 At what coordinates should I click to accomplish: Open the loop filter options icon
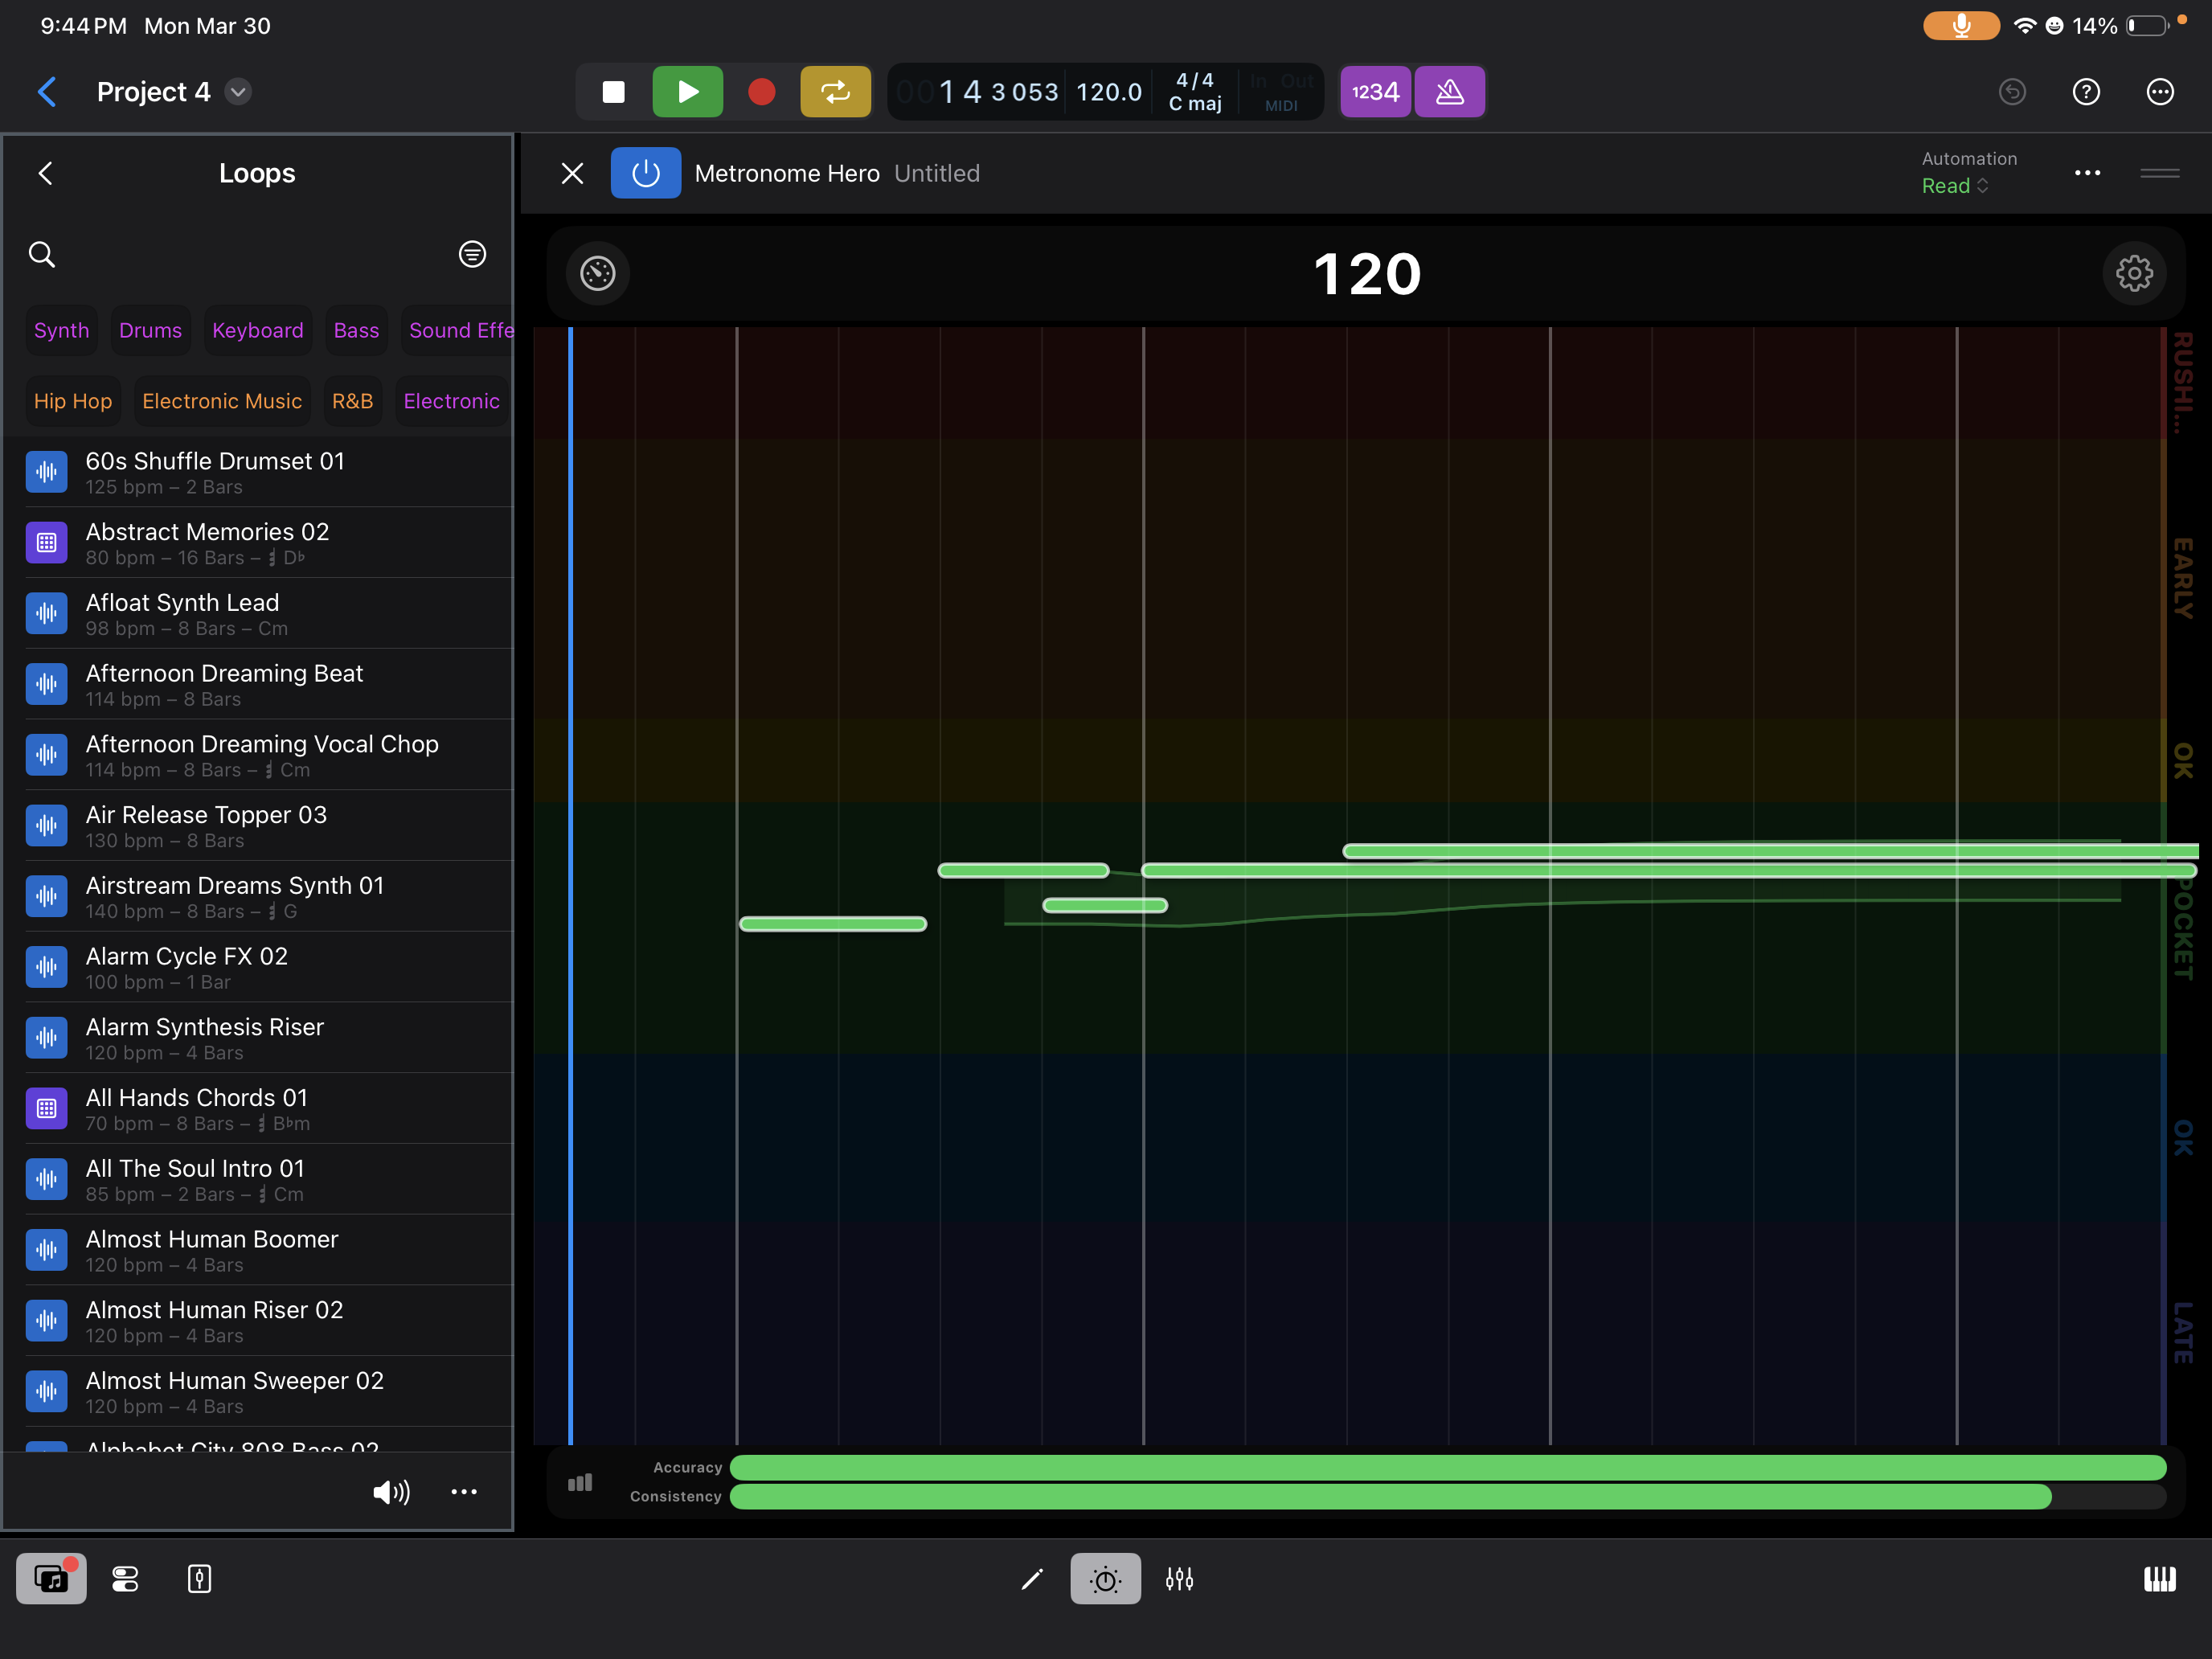(471, 254)
